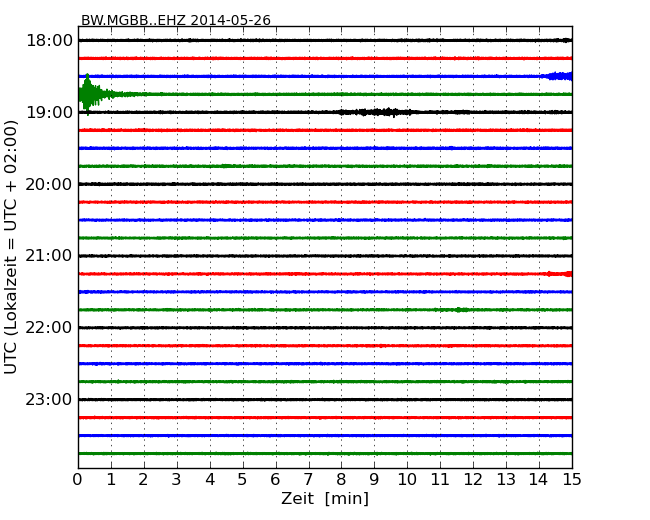Click the 13 tick on the minute axis
Image resolution: width=650 pixels, height=520 pixels.
pyautogui.click(x=506, y=479)
